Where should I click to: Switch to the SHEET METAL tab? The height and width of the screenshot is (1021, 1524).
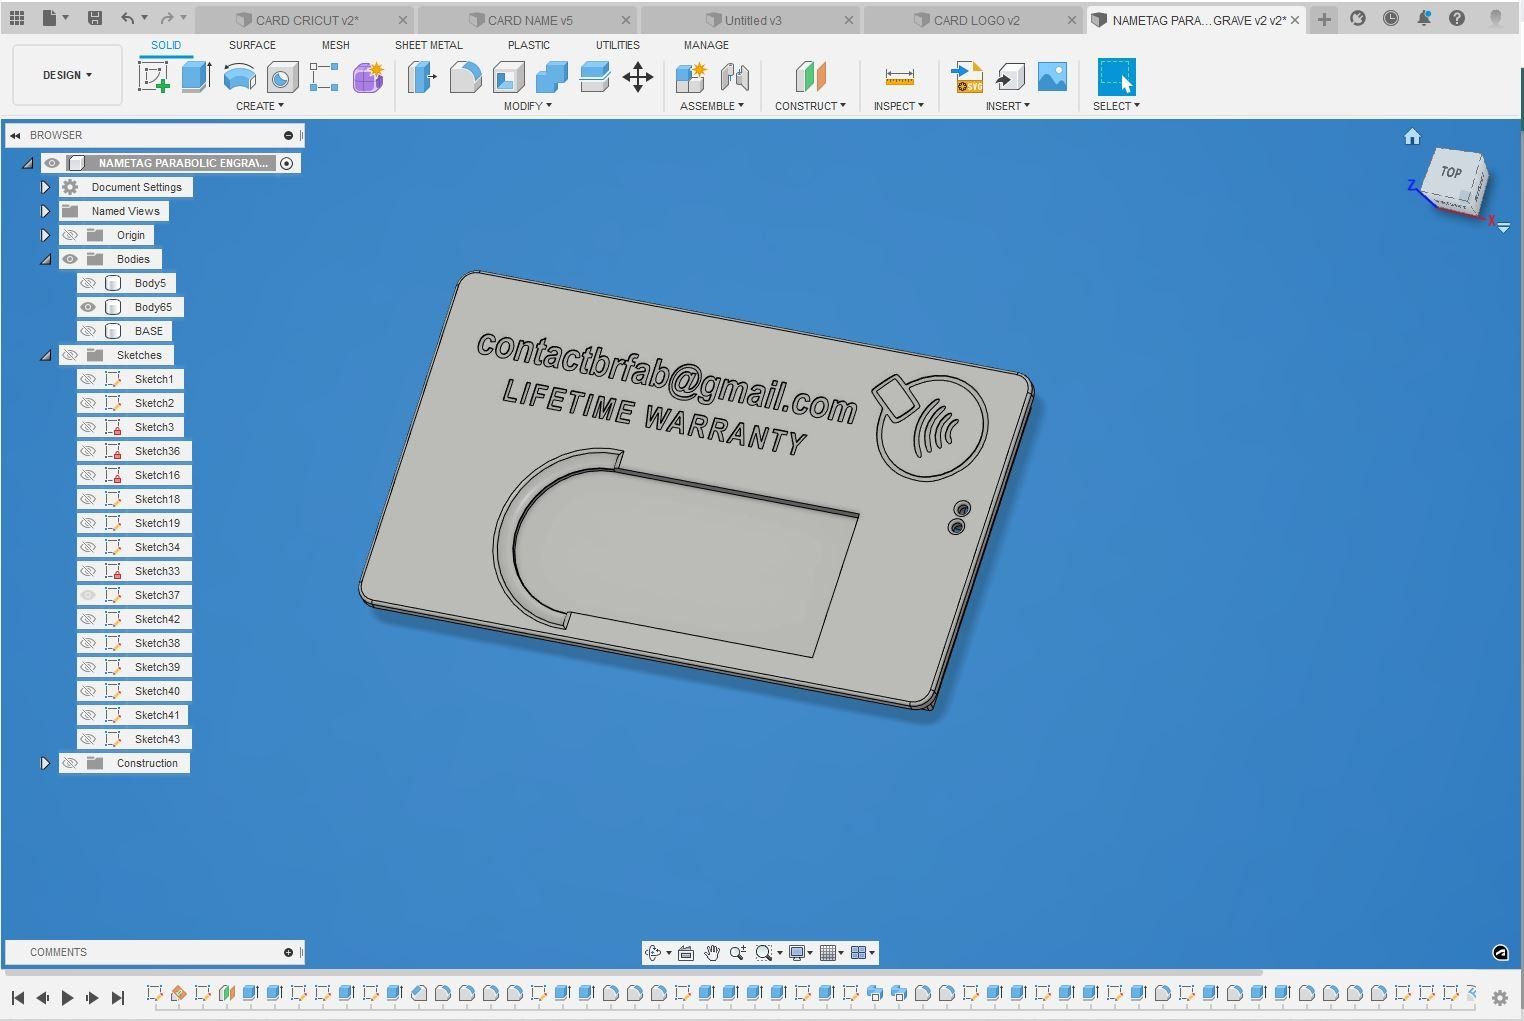[428, 45]
